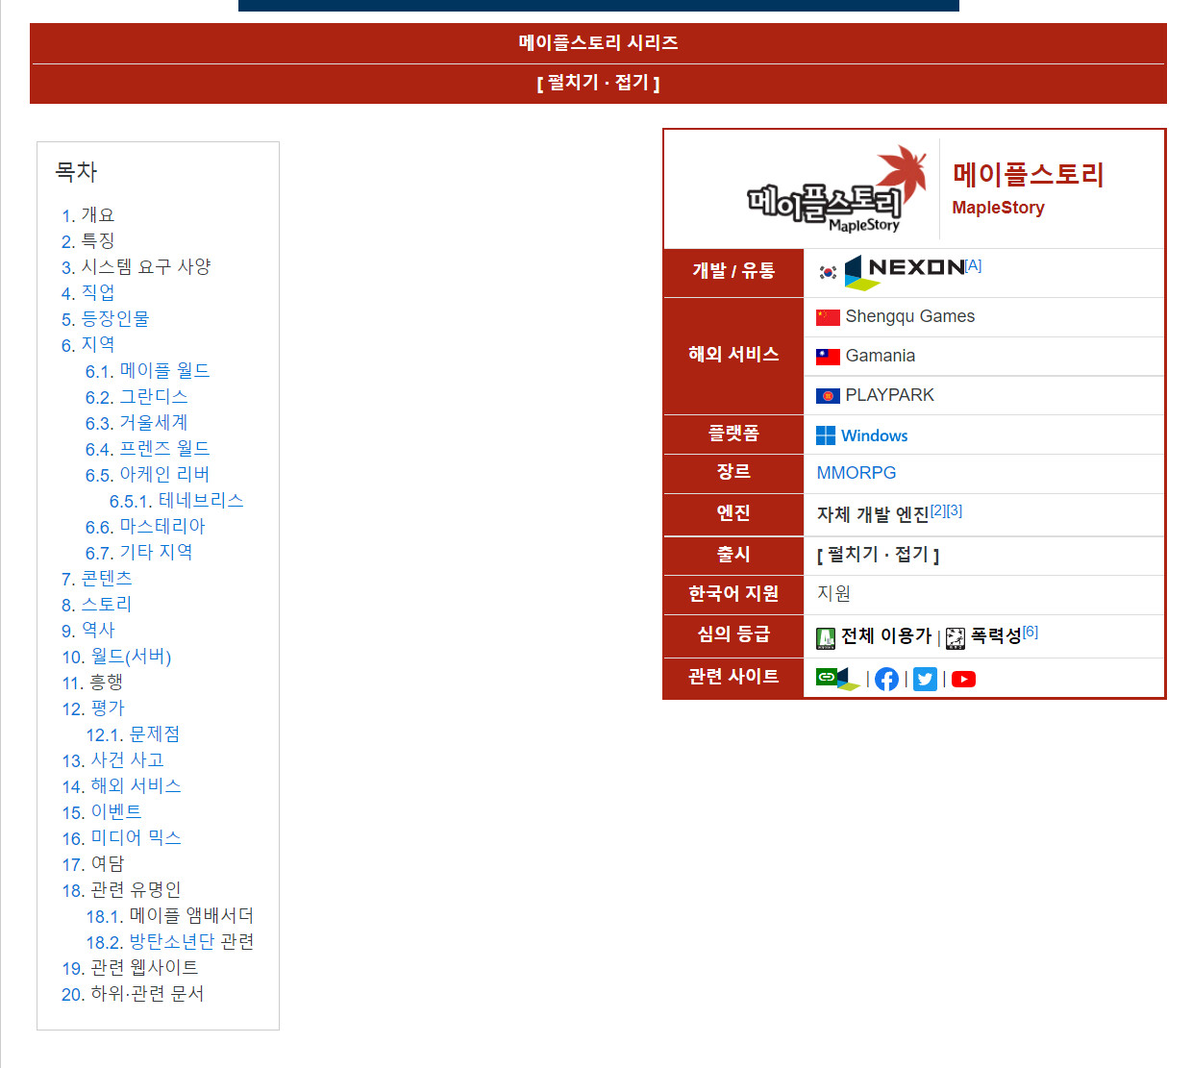Image resolution: width=1192 pixels, height=1068 pixels.
Task: Go to subsection 6.5. 아케인 리버
Action: pos(147,474)
